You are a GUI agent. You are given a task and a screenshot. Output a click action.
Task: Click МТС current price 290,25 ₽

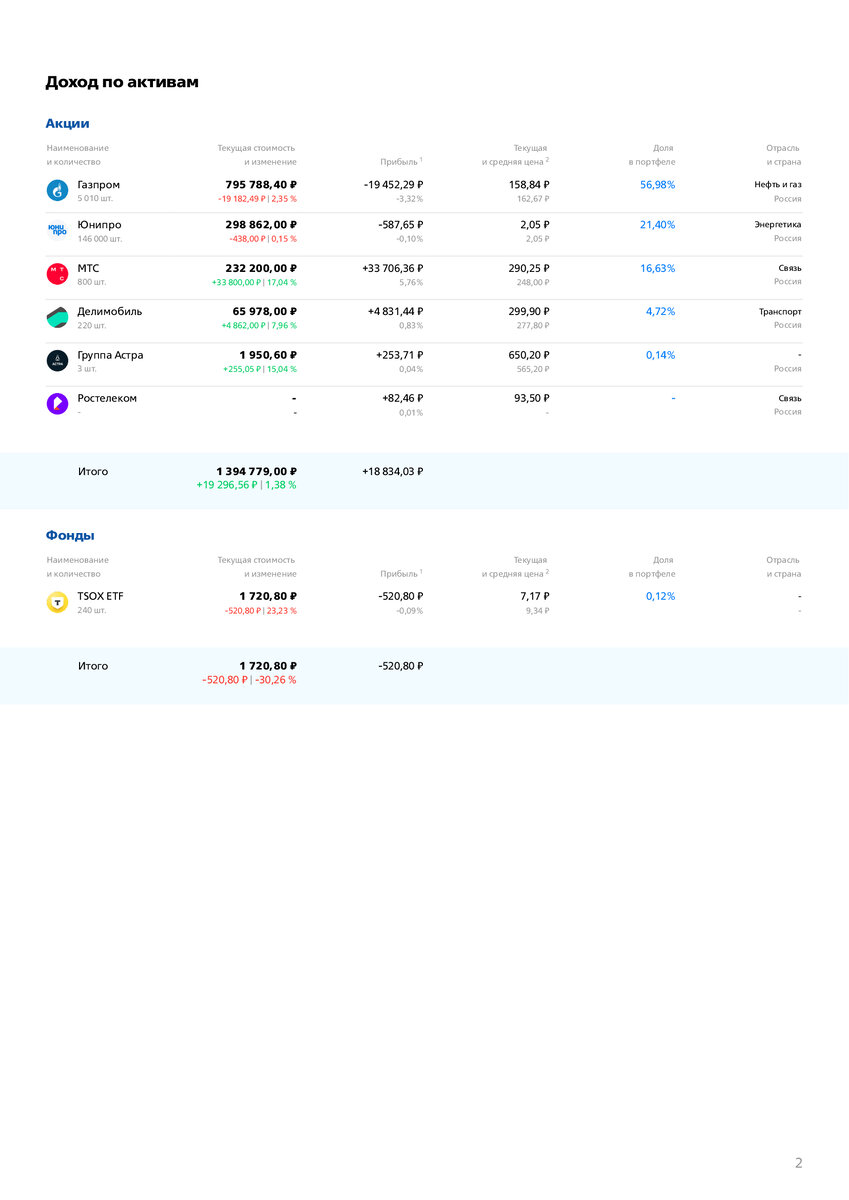pyautogui.click(x=529, y=269)
